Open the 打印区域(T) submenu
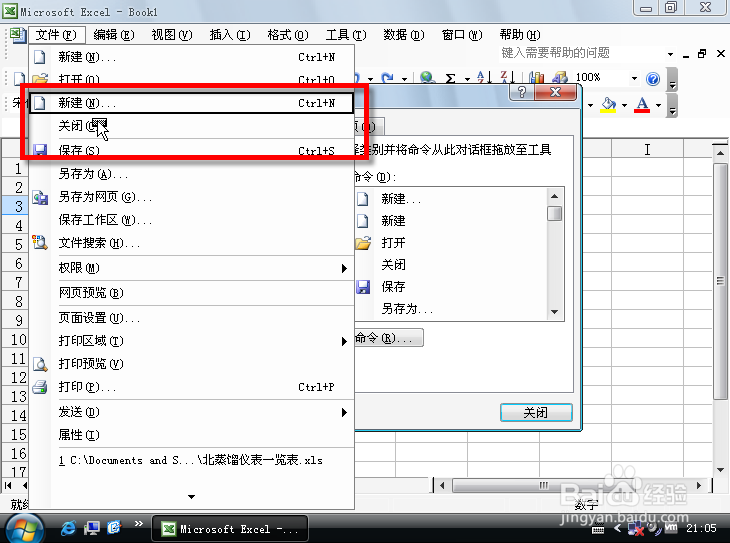The image size is (730, 543). [x=191, y=341]
